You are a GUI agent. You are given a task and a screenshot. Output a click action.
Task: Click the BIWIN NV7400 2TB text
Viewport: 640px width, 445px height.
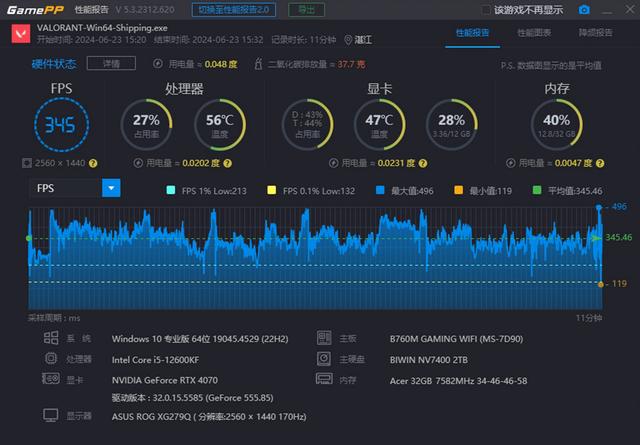(x=429, y=360)
